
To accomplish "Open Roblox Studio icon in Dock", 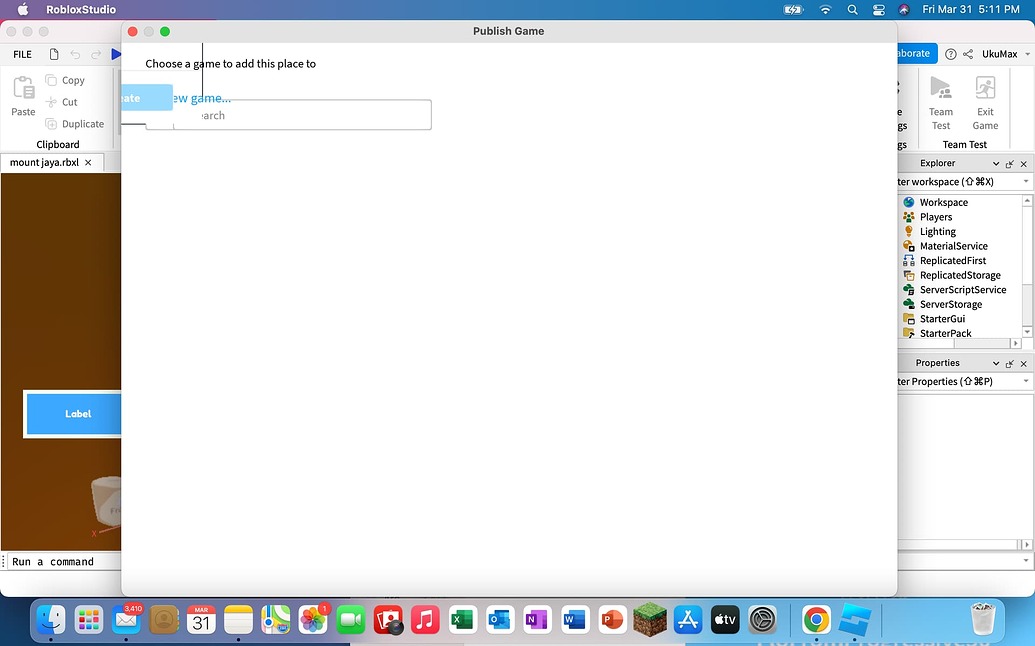I will pyautogui.click(x=855, y=620).
